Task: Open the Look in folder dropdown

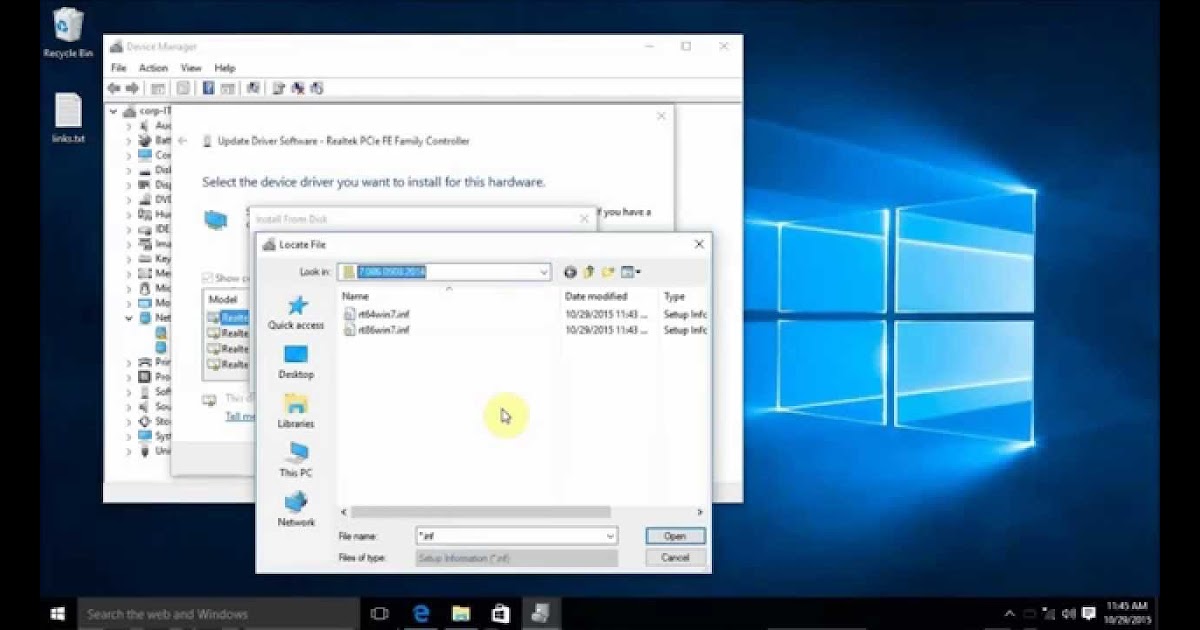Action: (544, 272)
